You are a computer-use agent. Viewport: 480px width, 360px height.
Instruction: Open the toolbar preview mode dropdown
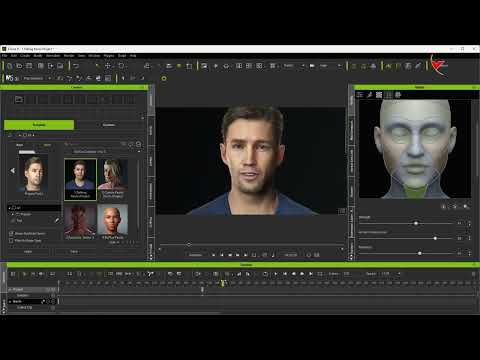coord(293,66)
